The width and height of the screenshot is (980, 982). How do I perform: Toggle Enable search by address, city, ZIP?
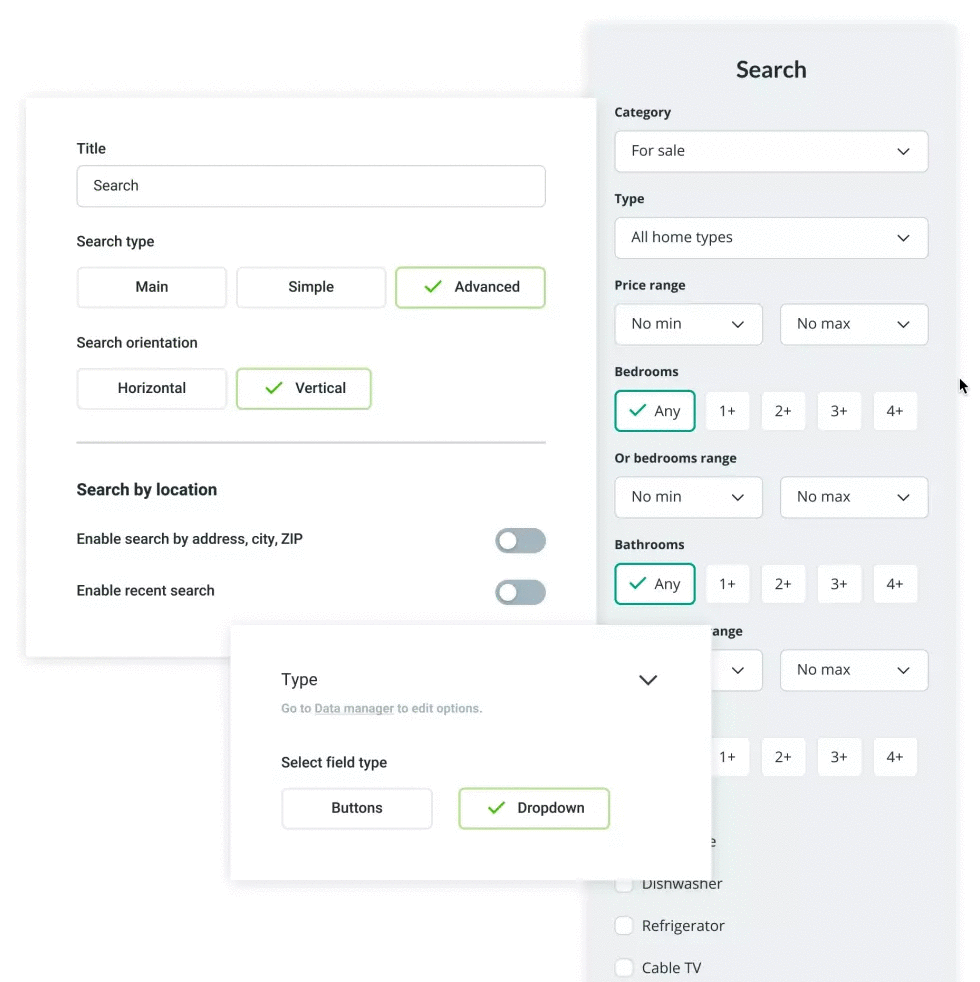point(520,541)
